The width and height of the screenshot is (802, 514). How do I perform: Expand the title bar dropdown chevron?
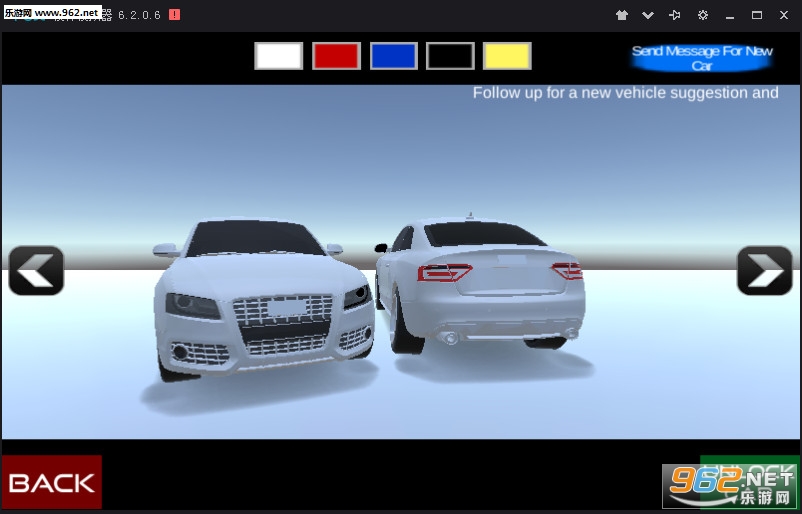648,15
